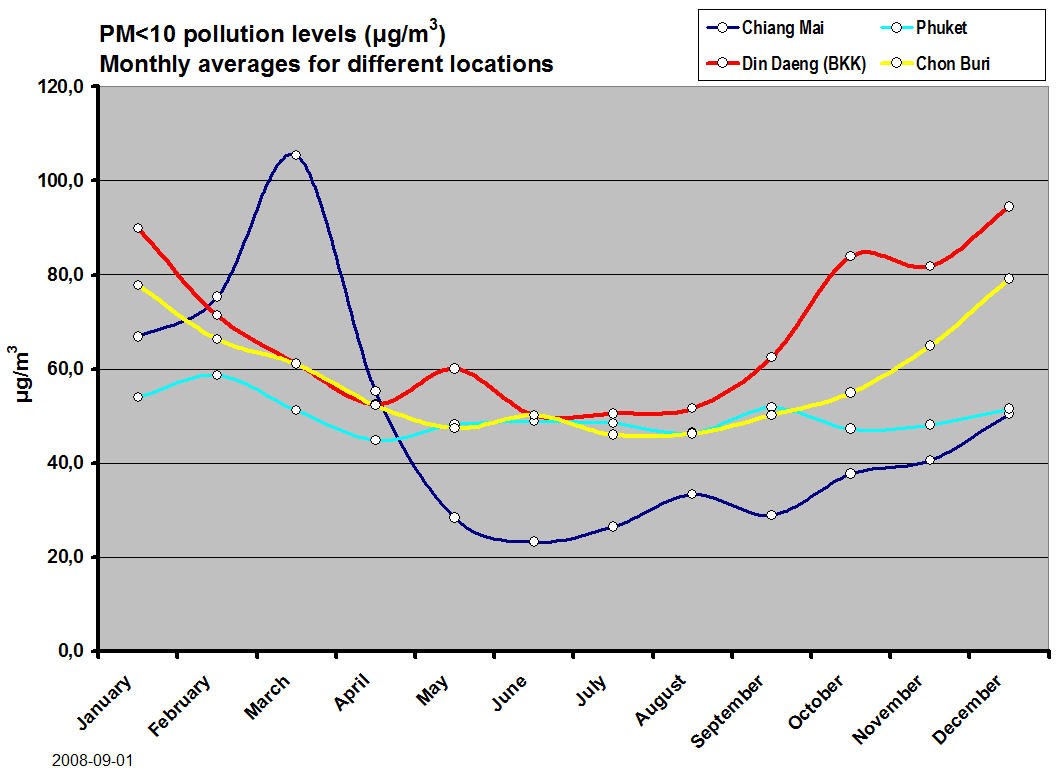Select the vertical axis µg/m³ label

tap(20, 371)
